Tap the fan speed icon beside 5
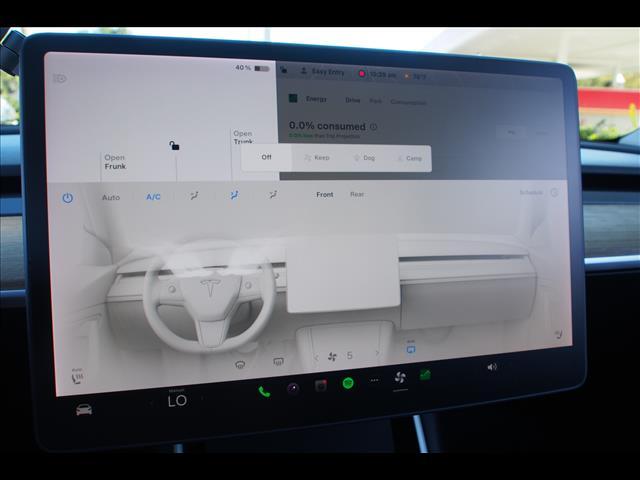640x480 pixels. point(333,357)
